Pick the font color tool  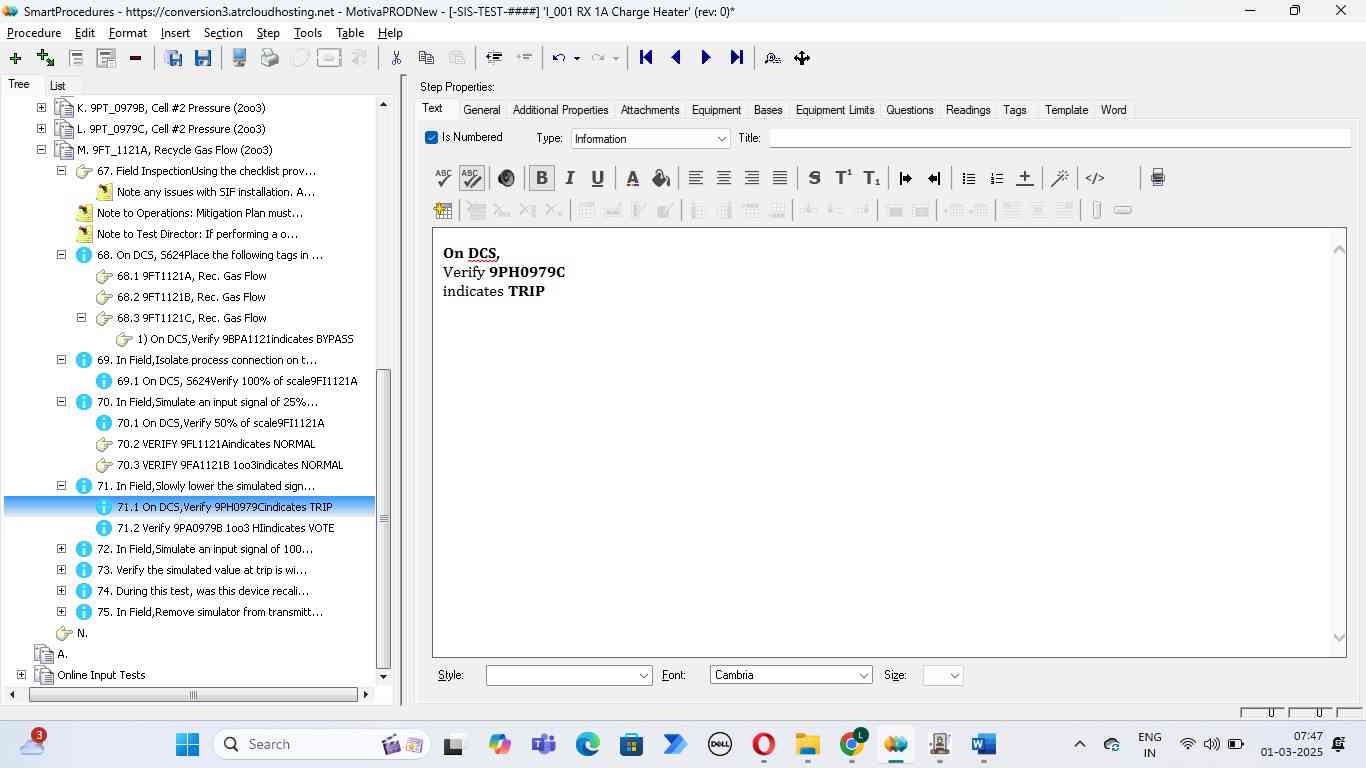coord(632,178)
